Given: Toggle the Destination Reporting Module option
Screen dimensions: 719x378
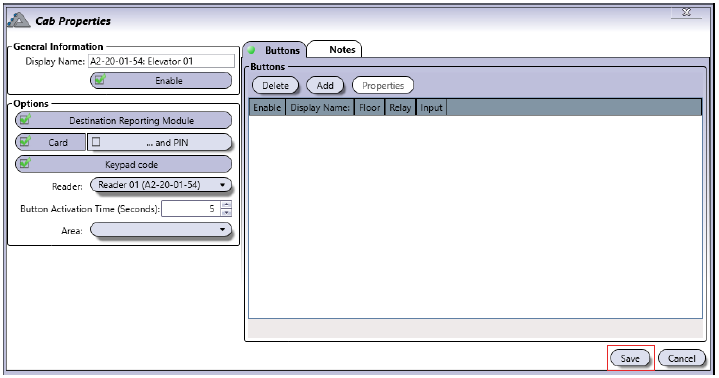Looking at the screenshot, I should click(x=123, y=121).
